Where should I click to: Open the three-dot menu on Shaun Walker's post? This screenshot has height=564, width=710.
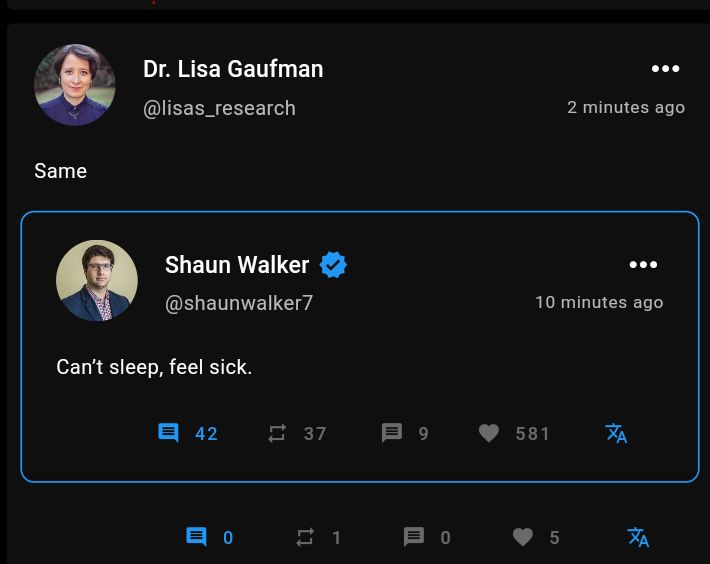tap(643, 265)
